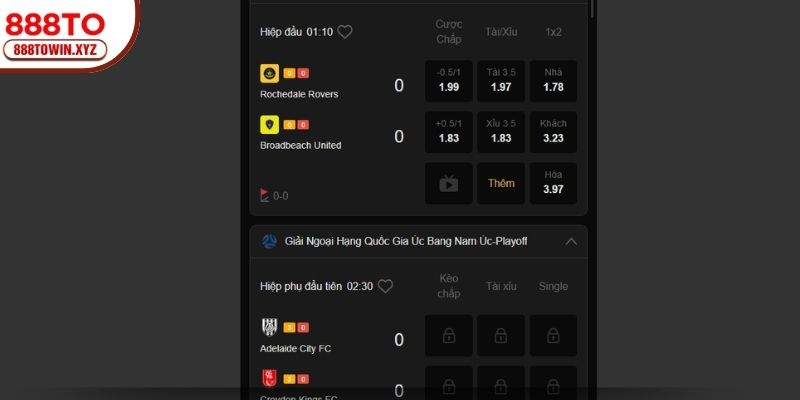Pick Hòa draw odds 3.97
800x400 pixels.
553,183
